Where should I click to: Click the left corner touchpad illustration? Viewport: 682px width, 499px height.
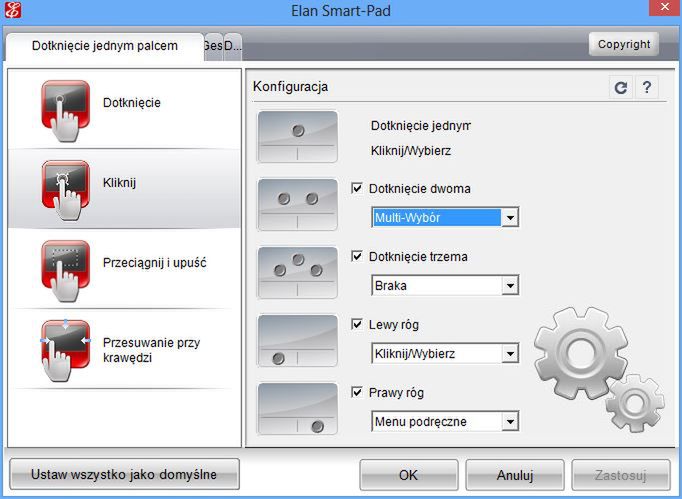point(298,341)
